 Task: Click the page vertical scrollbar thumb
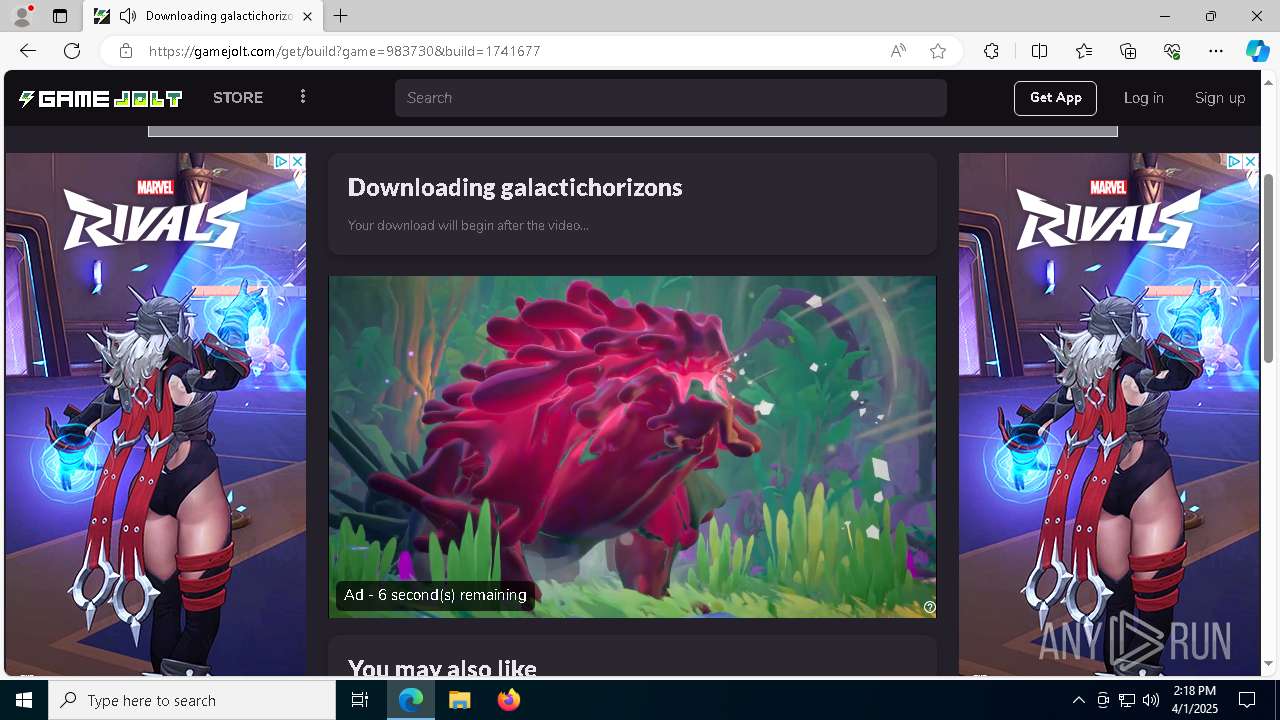[x=1269, y=268]
